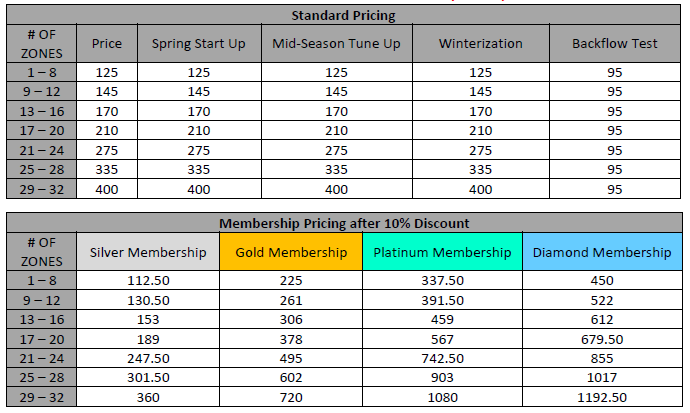Select the 742.50 Platinum price cell
The image size is (690, 413).
442,358
